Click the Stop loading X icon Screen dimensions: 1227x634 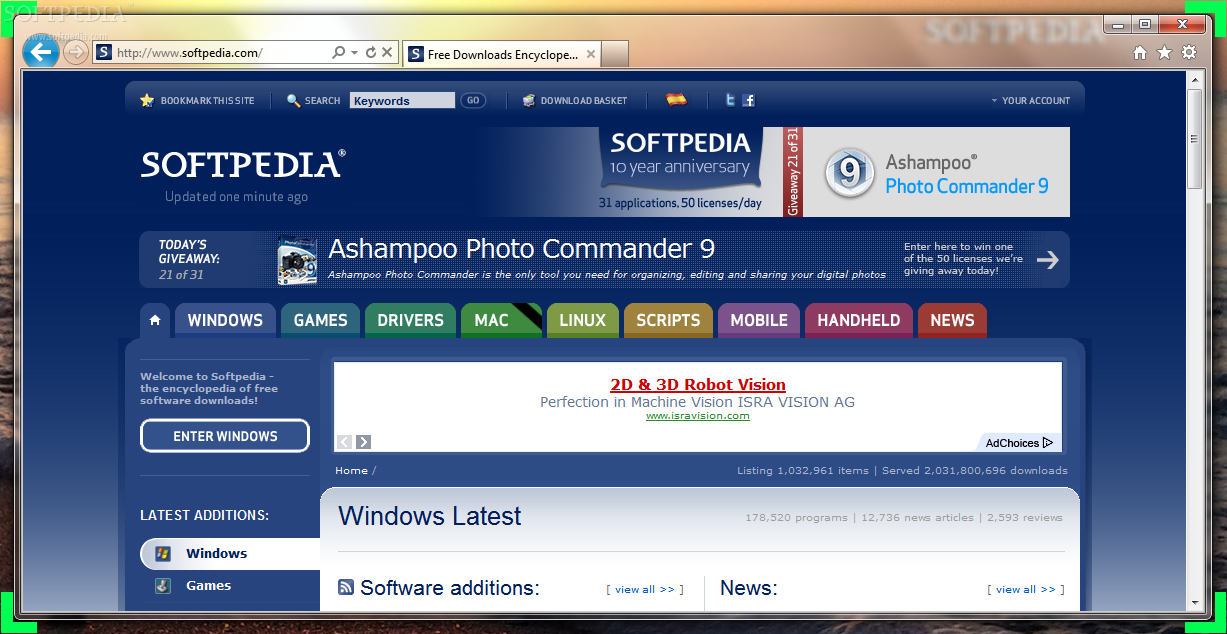pyautogui.click(x=387, y=52)
